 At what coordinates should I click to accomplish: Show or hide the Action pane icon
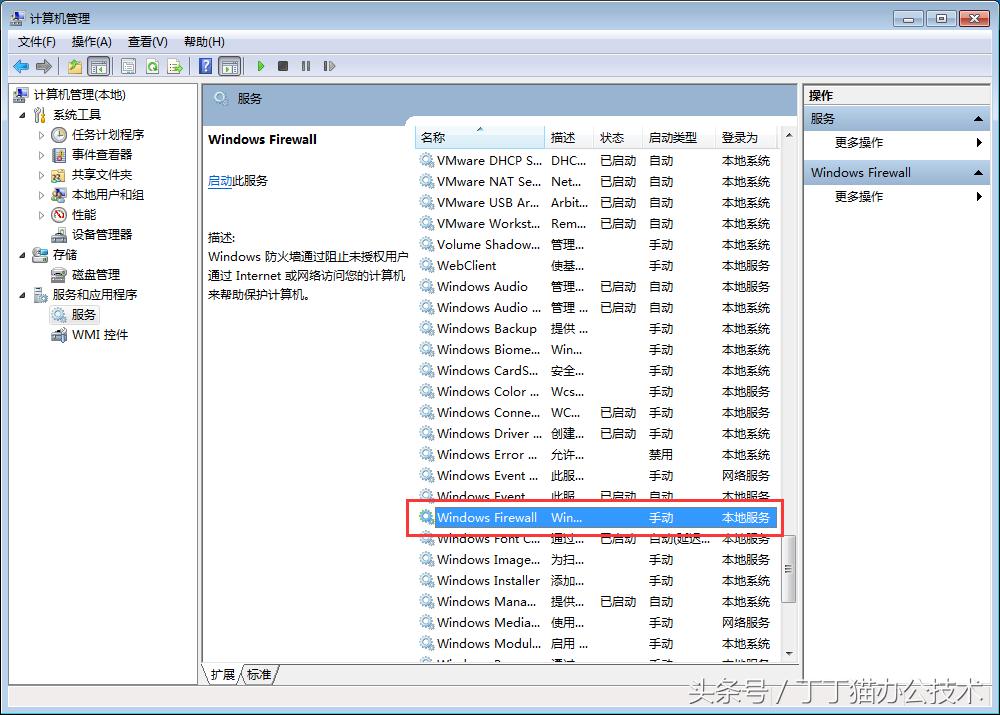[229, 66]
